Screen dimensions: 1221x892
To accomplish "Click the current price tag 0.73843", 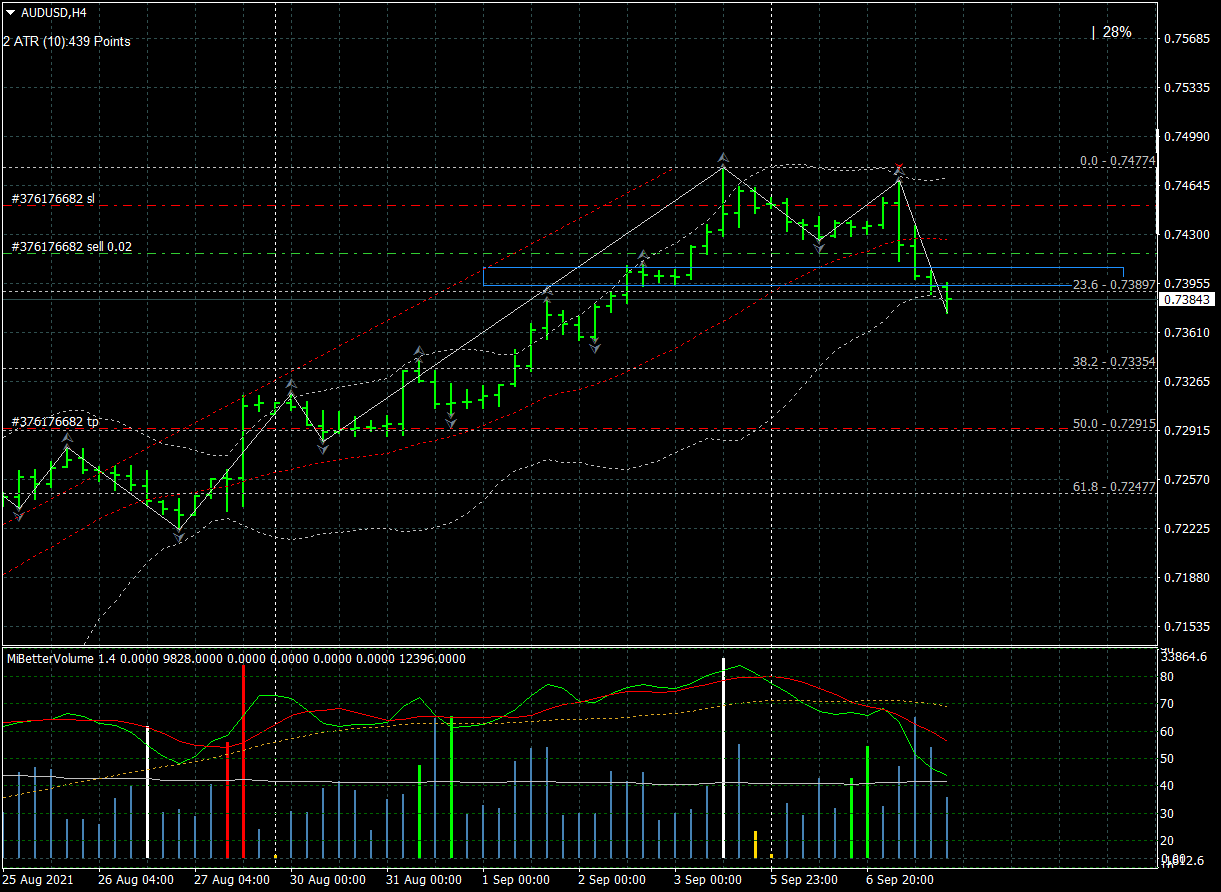I will (1187, 299).
